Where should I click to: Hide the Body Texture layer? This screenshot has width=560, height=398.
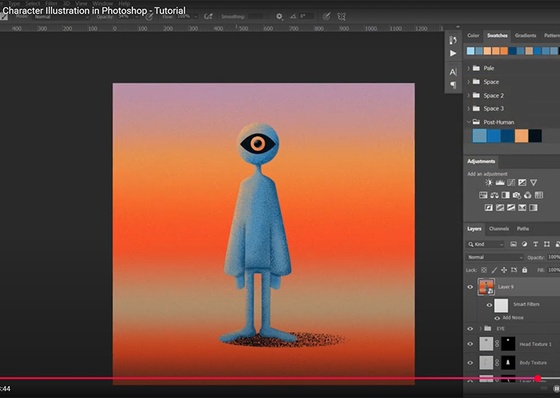point(470,363)
